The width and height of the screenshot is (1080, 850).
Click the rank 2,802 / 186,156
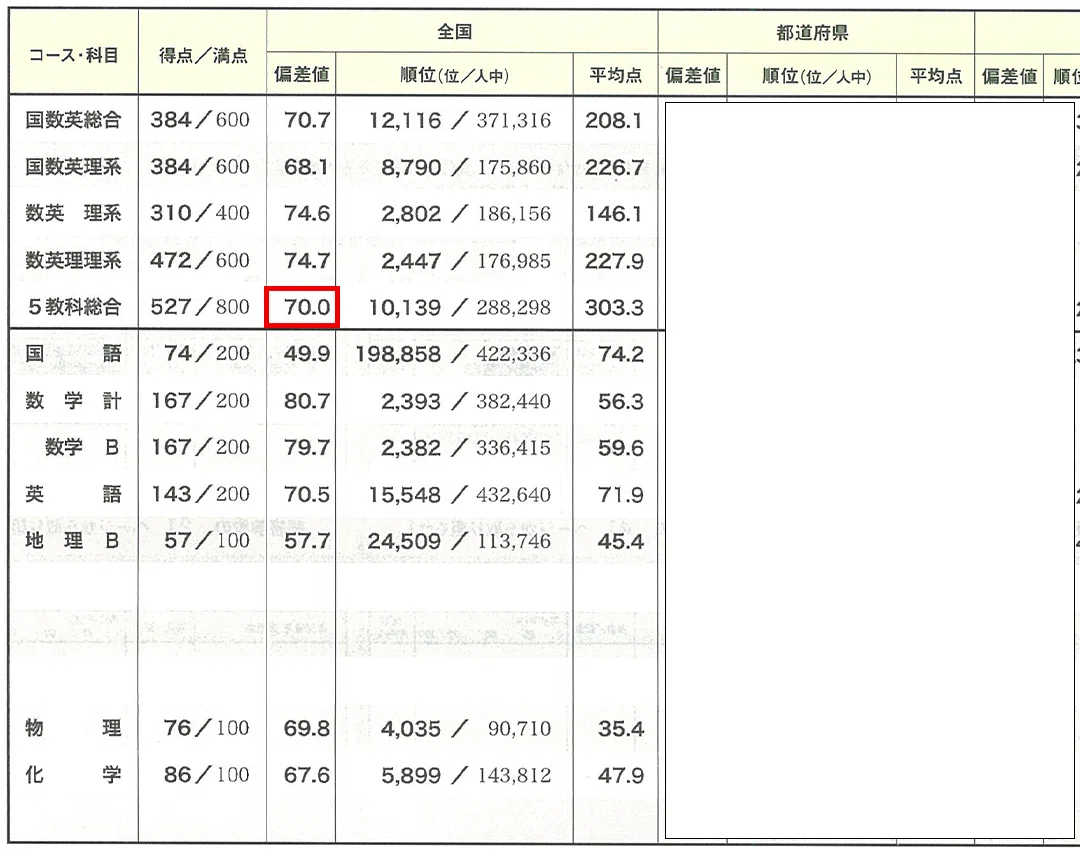coord(466,214)
